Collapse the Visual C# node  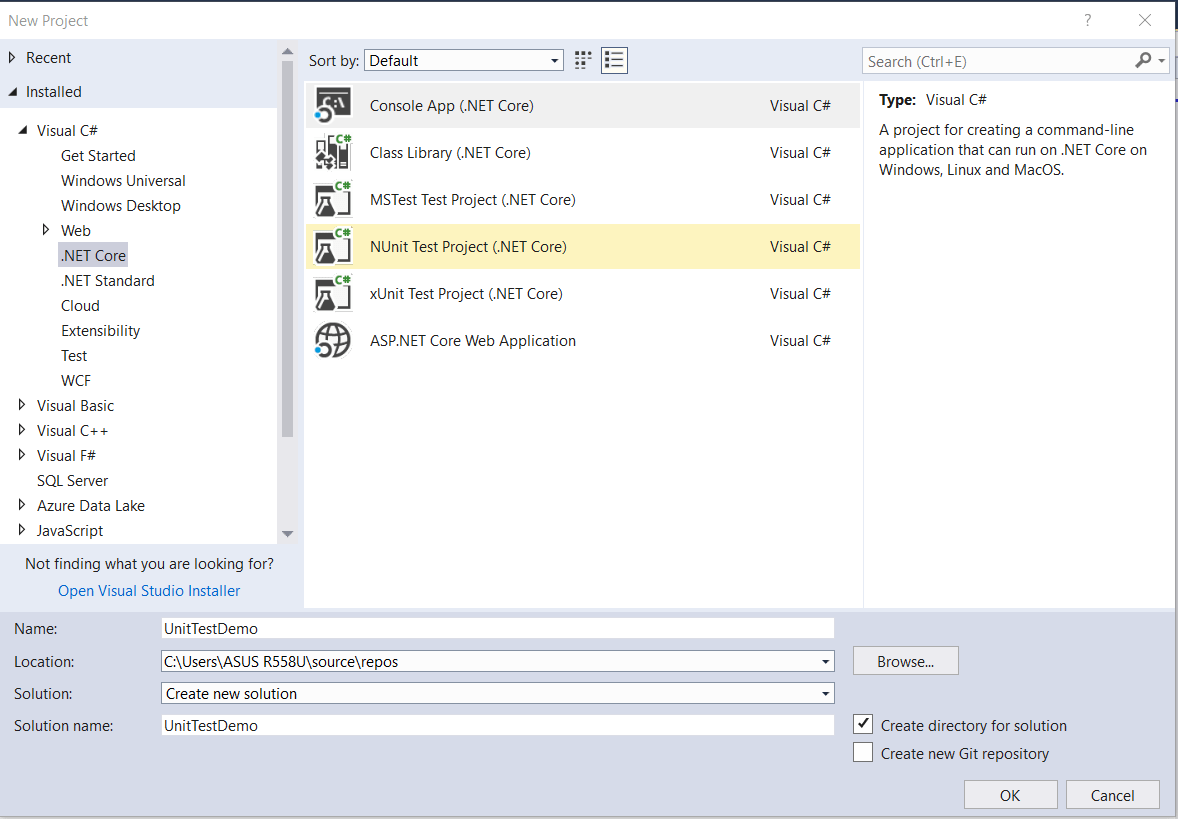coord(24,130)
